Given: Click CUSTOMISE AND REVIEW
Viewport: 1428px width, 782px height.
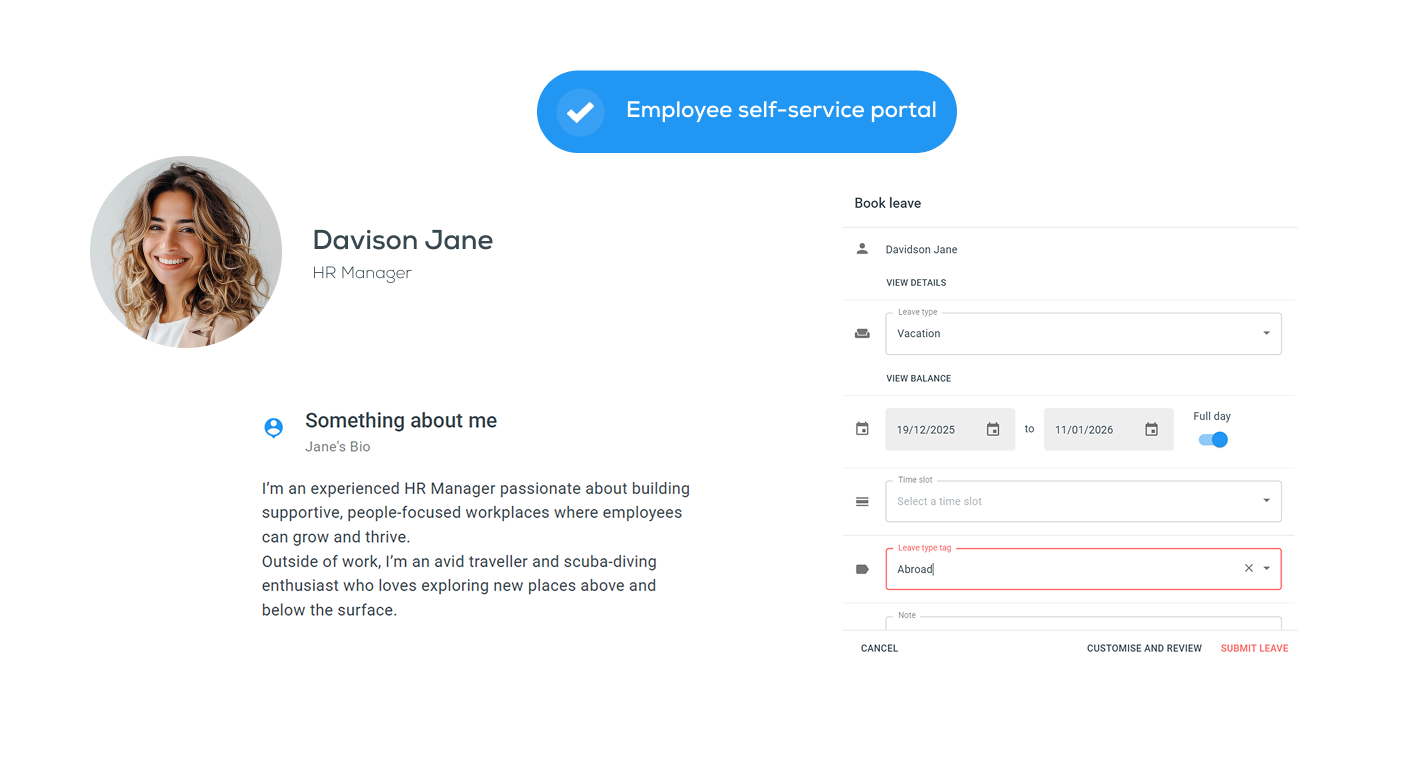Looking at the screenshot, I should [x=1144, y=649].
